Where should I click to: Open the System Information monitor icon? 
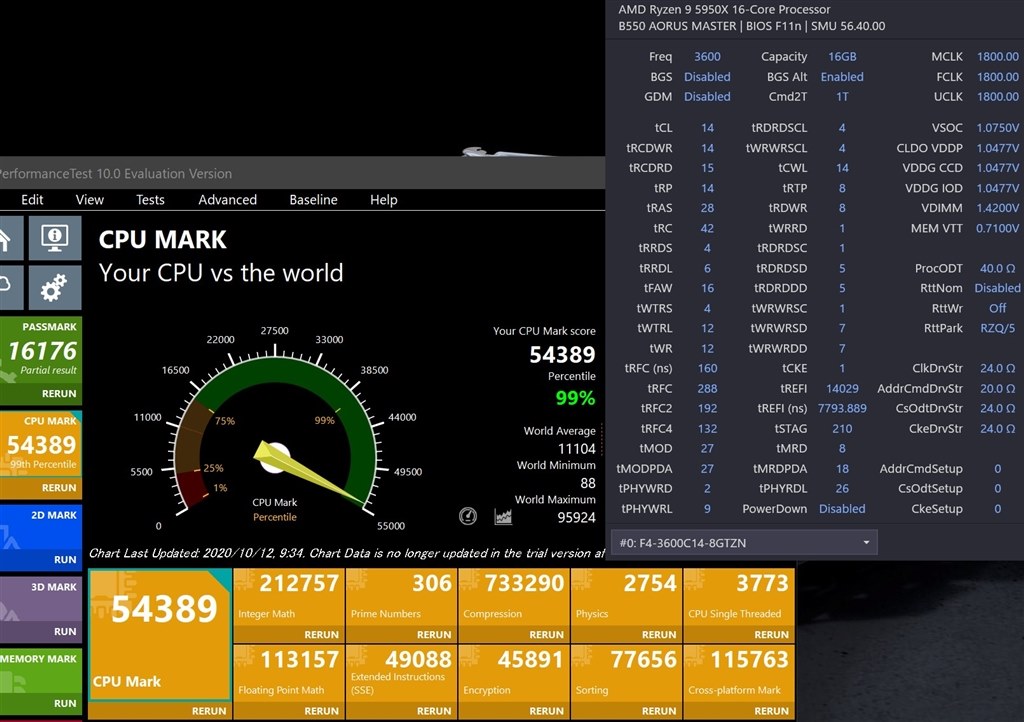tap(55, 238)
